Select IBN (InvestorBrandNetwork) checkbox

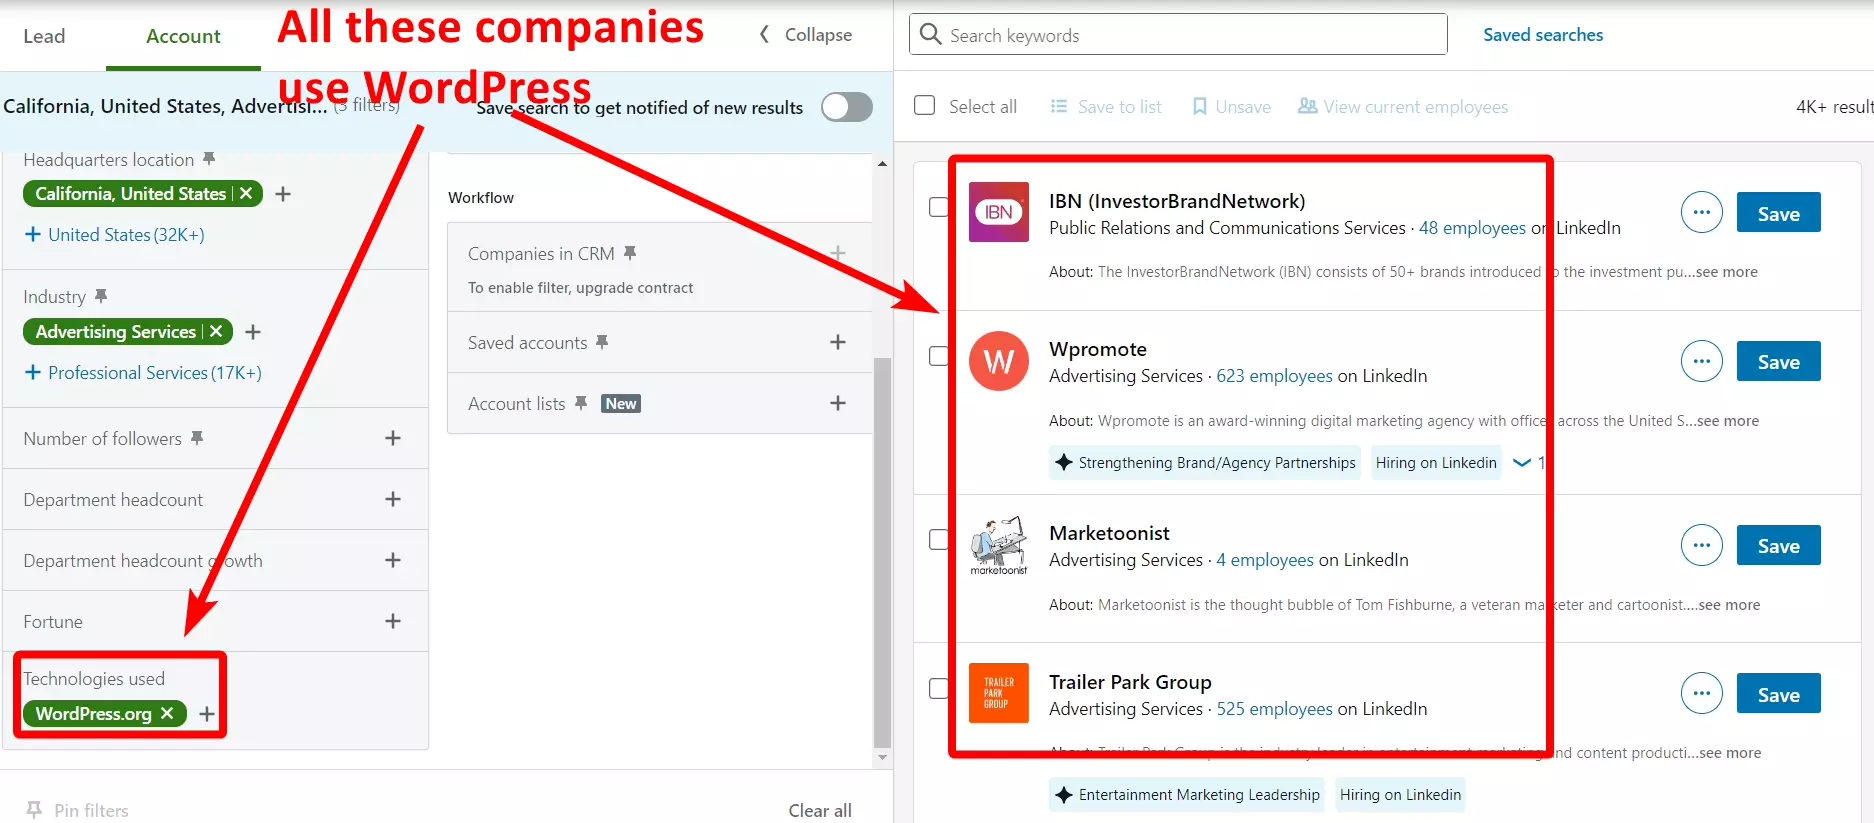[939, 207]
